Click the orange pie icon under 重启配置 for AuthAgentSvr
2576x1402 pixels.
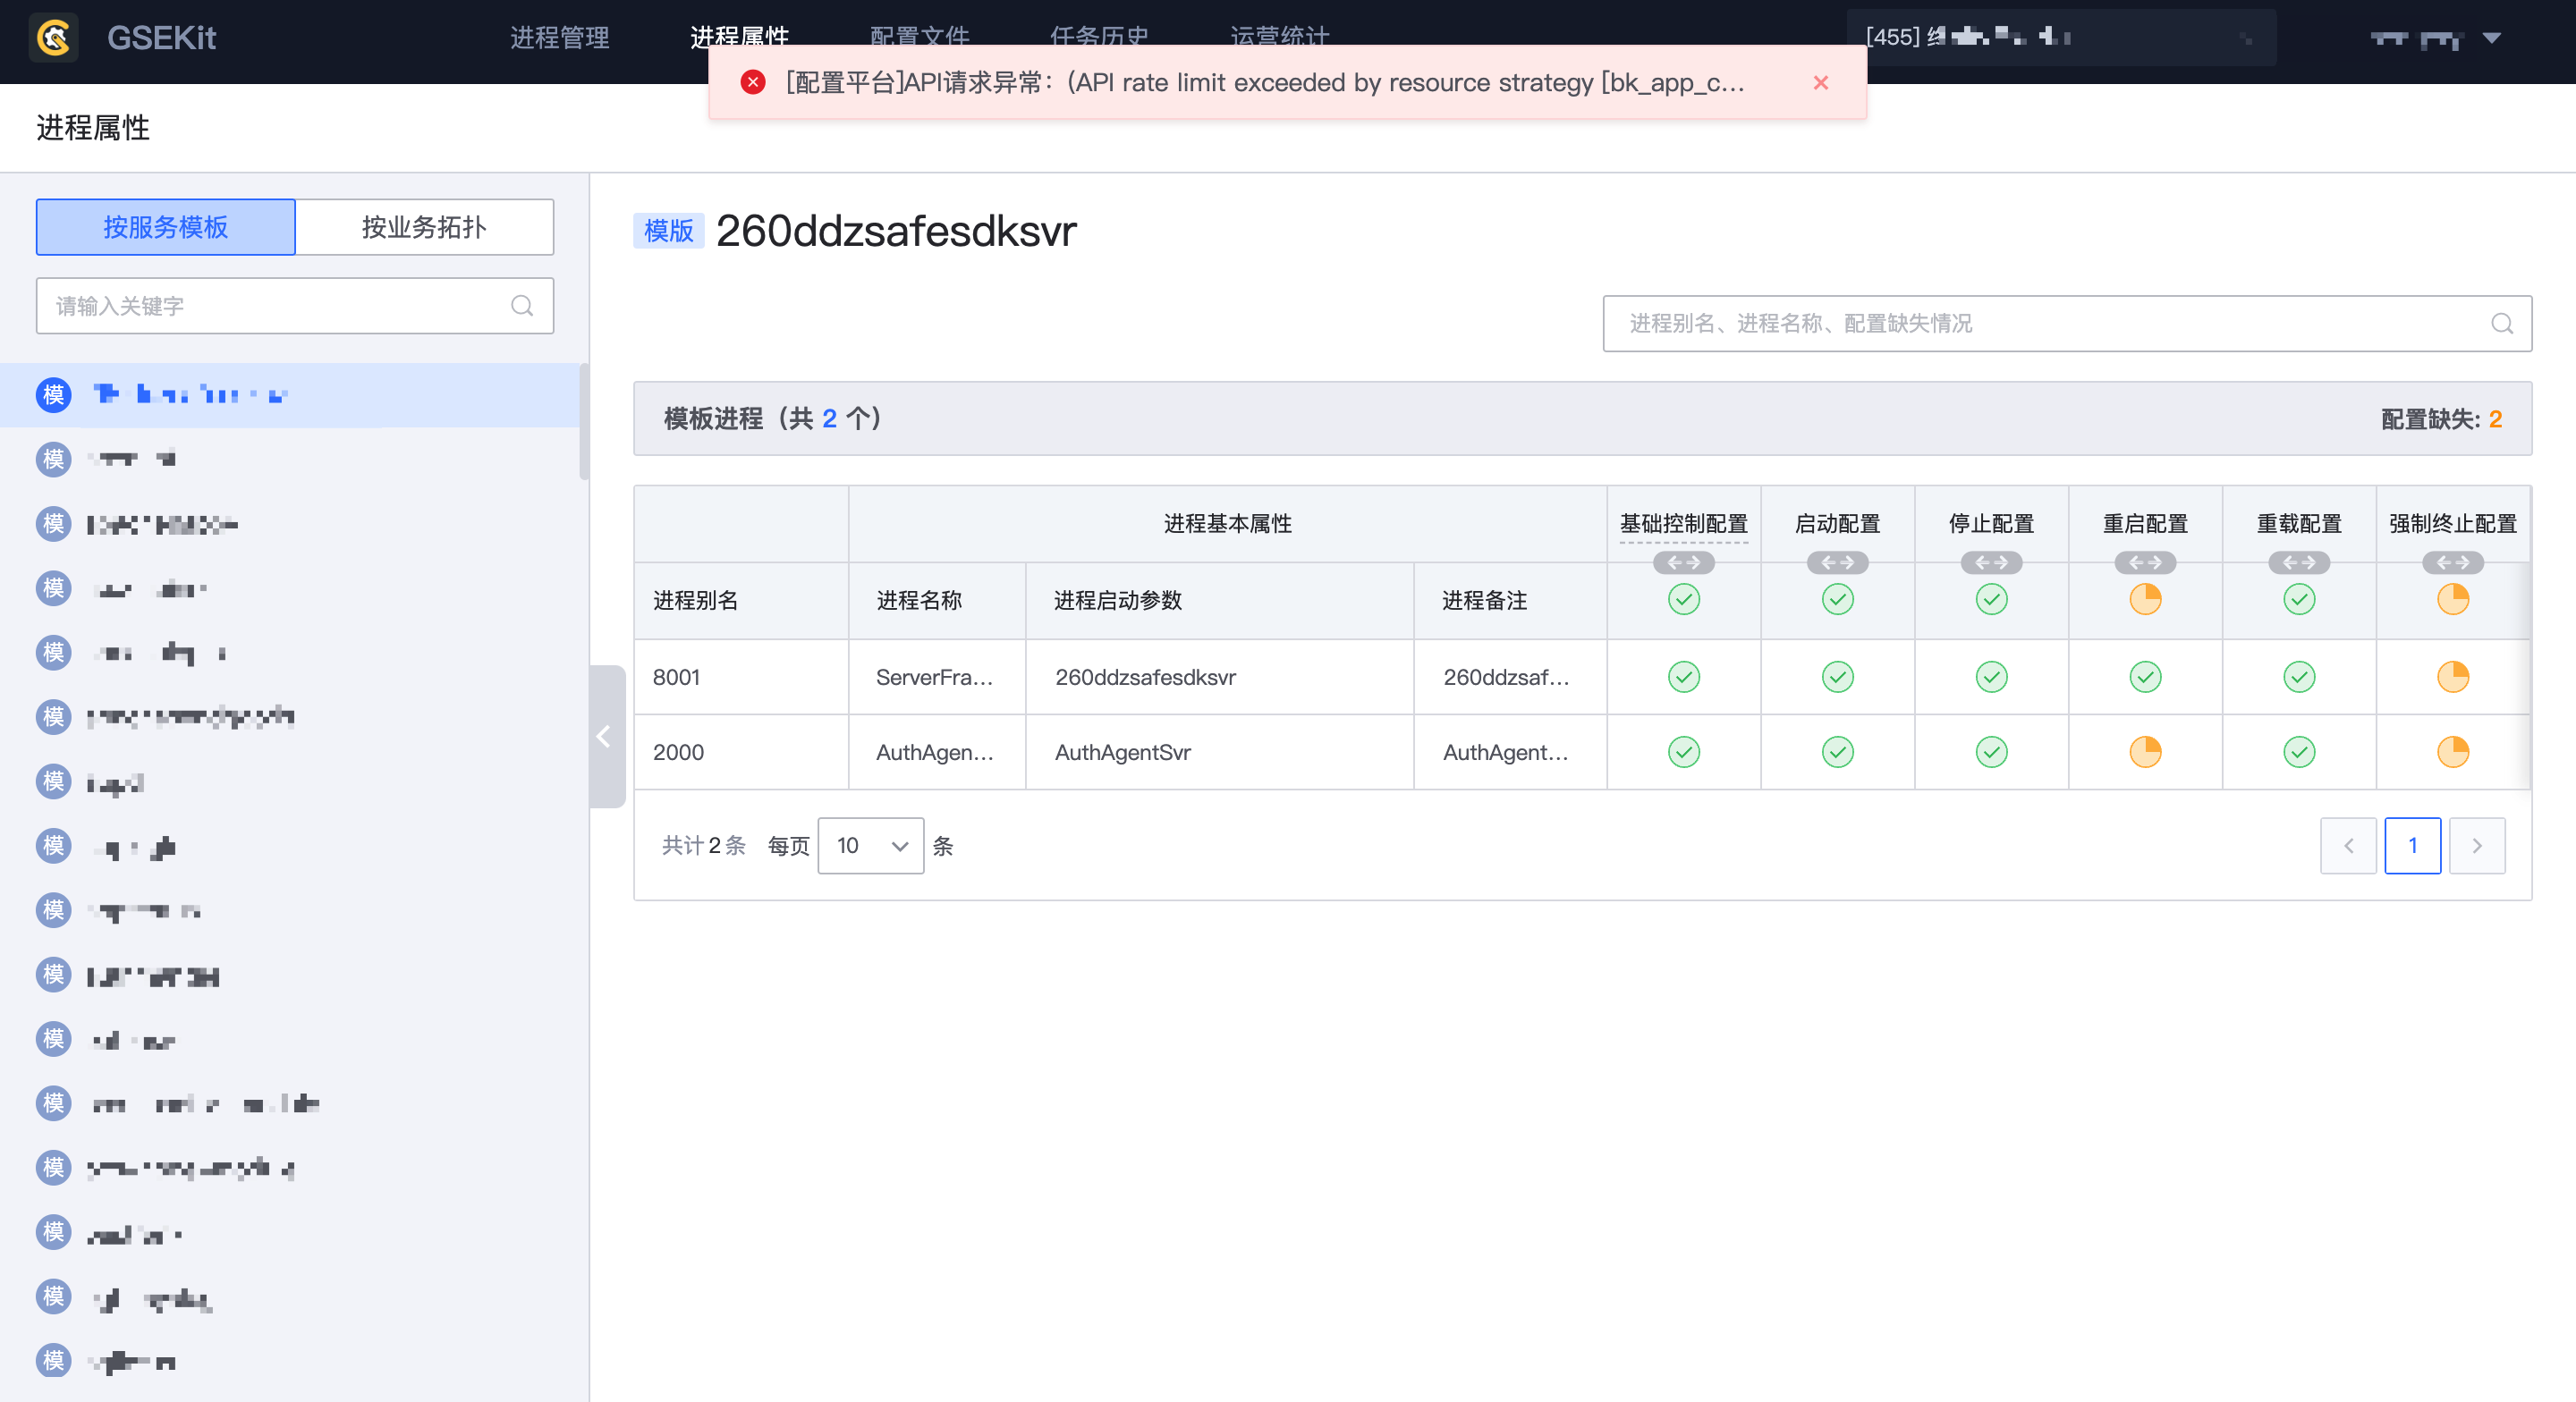(x=2145, y=752)
